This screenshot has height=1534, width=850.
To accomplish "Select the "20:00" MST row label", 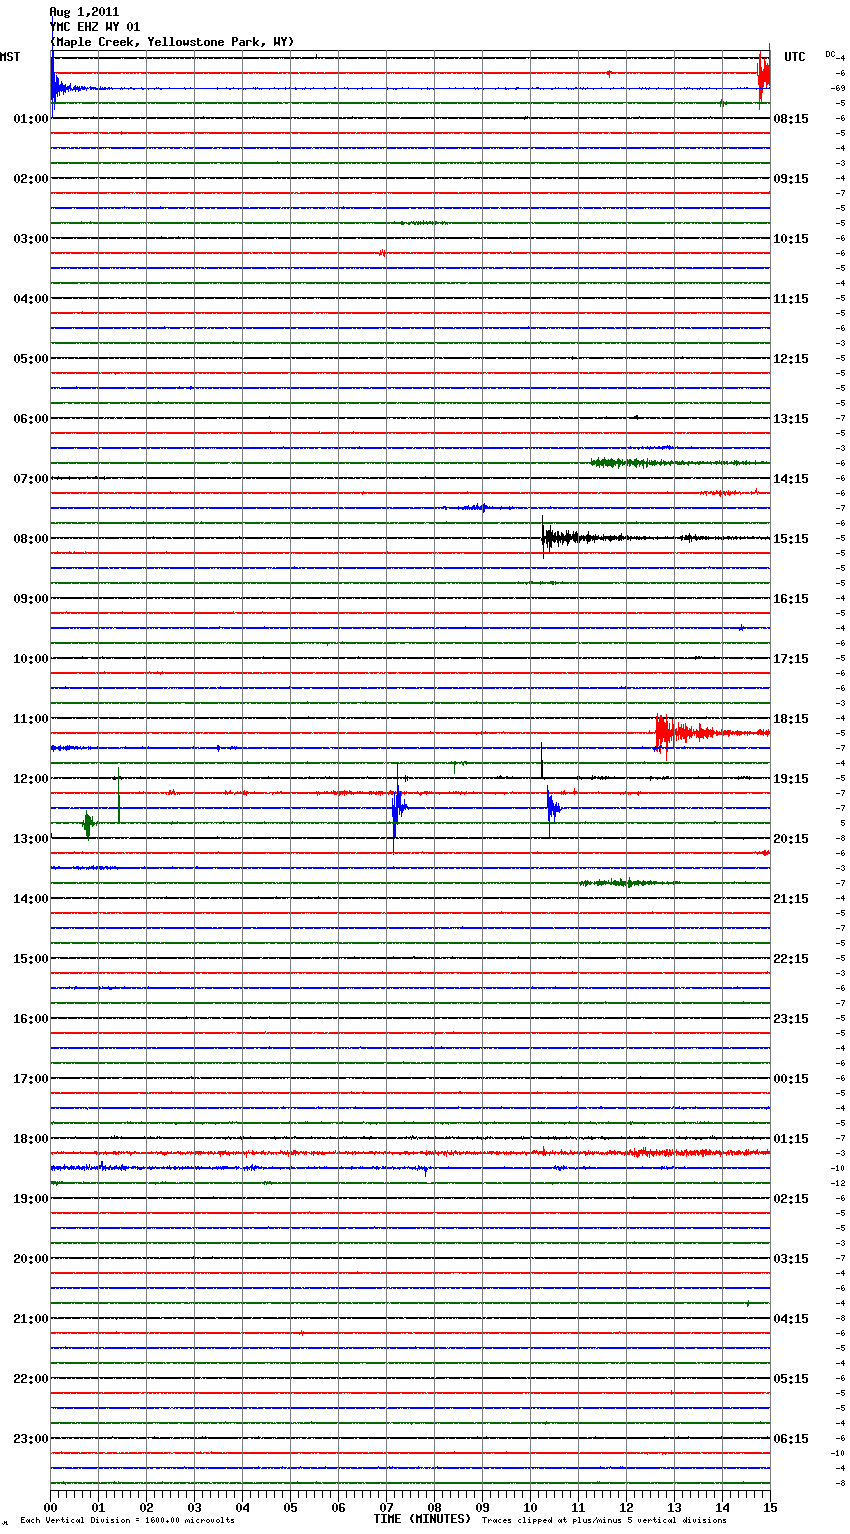I will point(31,1259).
